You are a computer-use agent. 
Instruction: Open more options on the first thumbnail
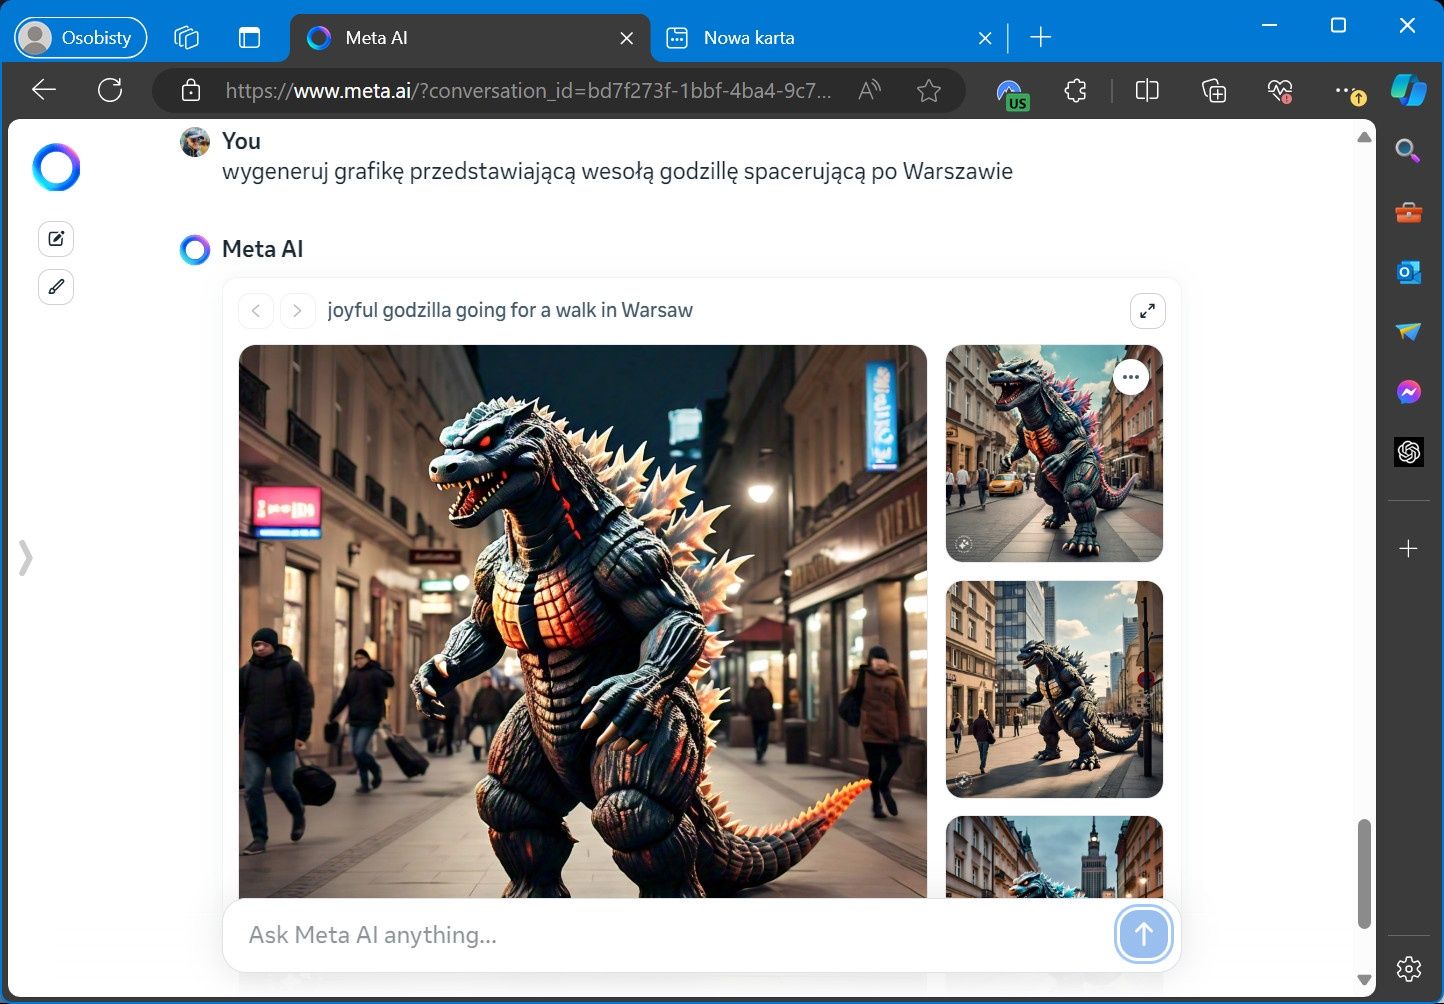tap(1131, 377)
